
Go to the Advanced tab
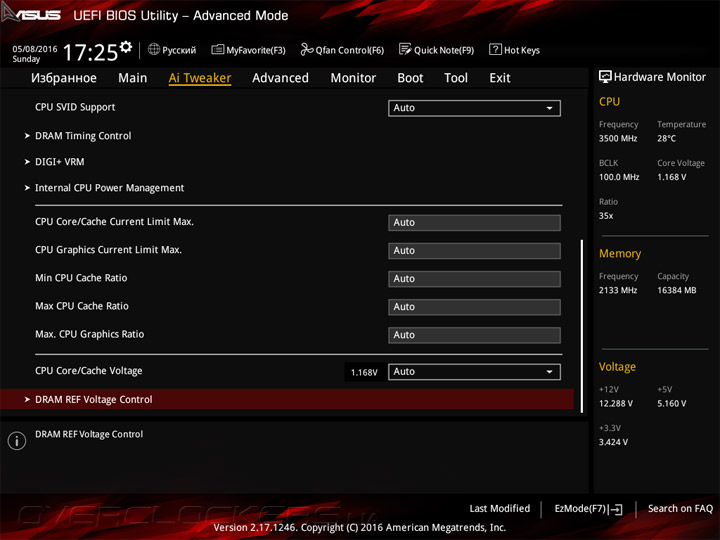pos(281,78)
